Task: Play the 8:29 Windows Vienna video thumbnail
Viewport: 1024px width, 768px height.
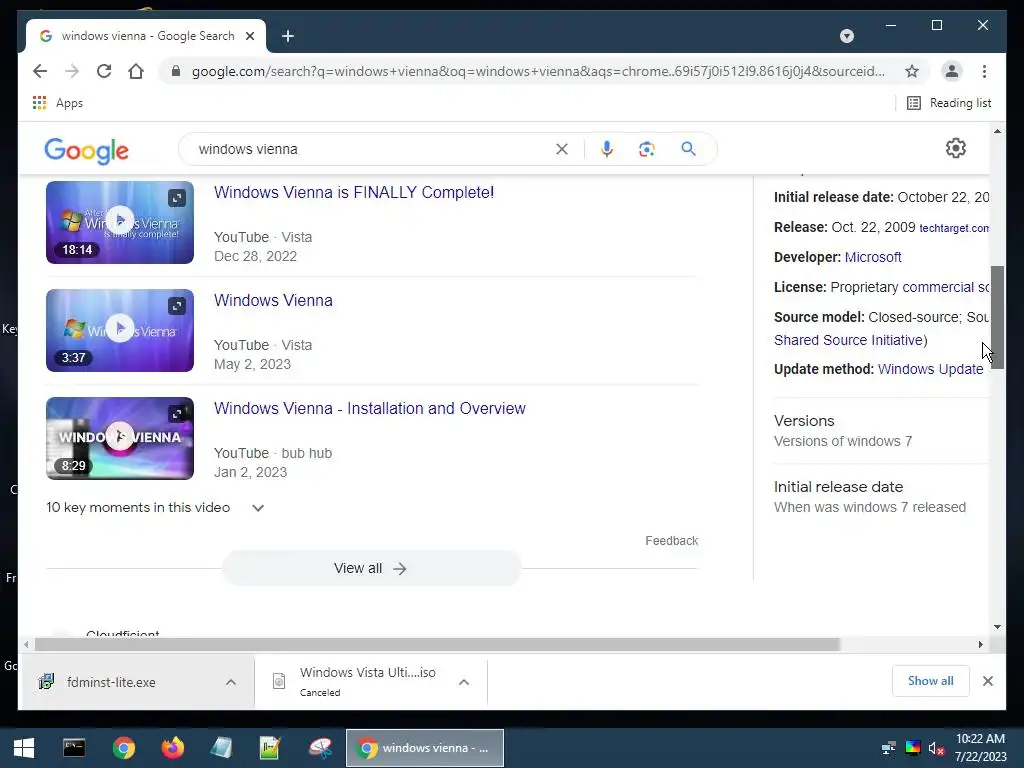Action: [120, 438]
